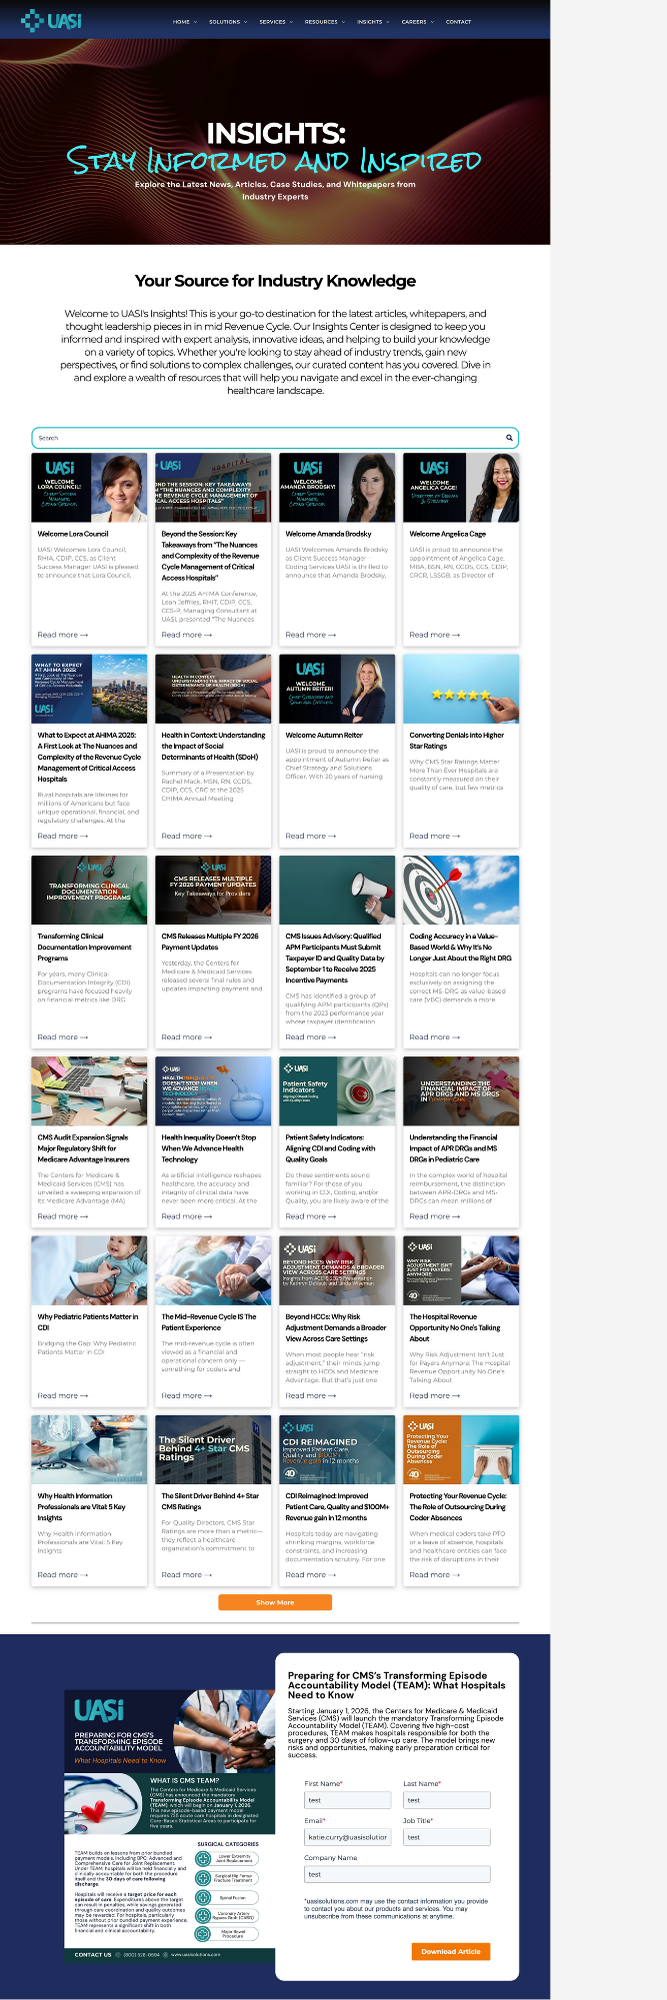Open the Contact menu item

coord(458,21)
